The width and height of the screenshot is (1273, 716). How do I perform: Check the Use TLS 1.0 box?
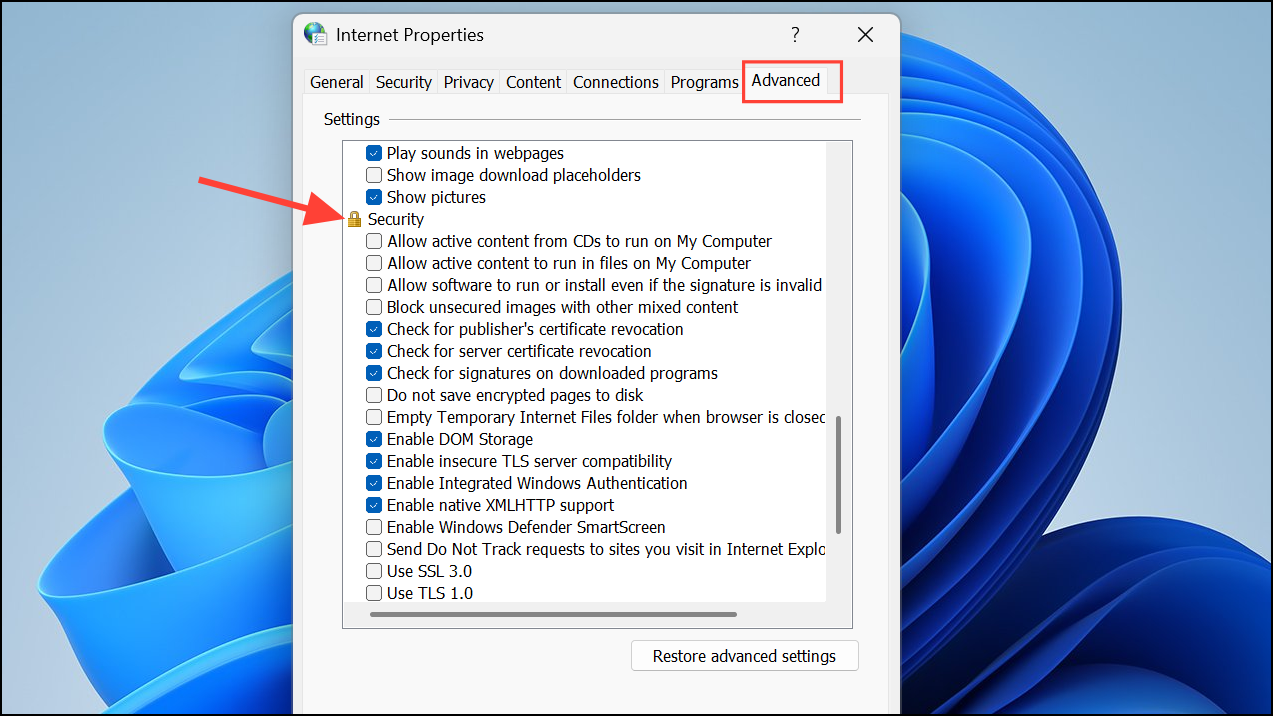(374, 593)
